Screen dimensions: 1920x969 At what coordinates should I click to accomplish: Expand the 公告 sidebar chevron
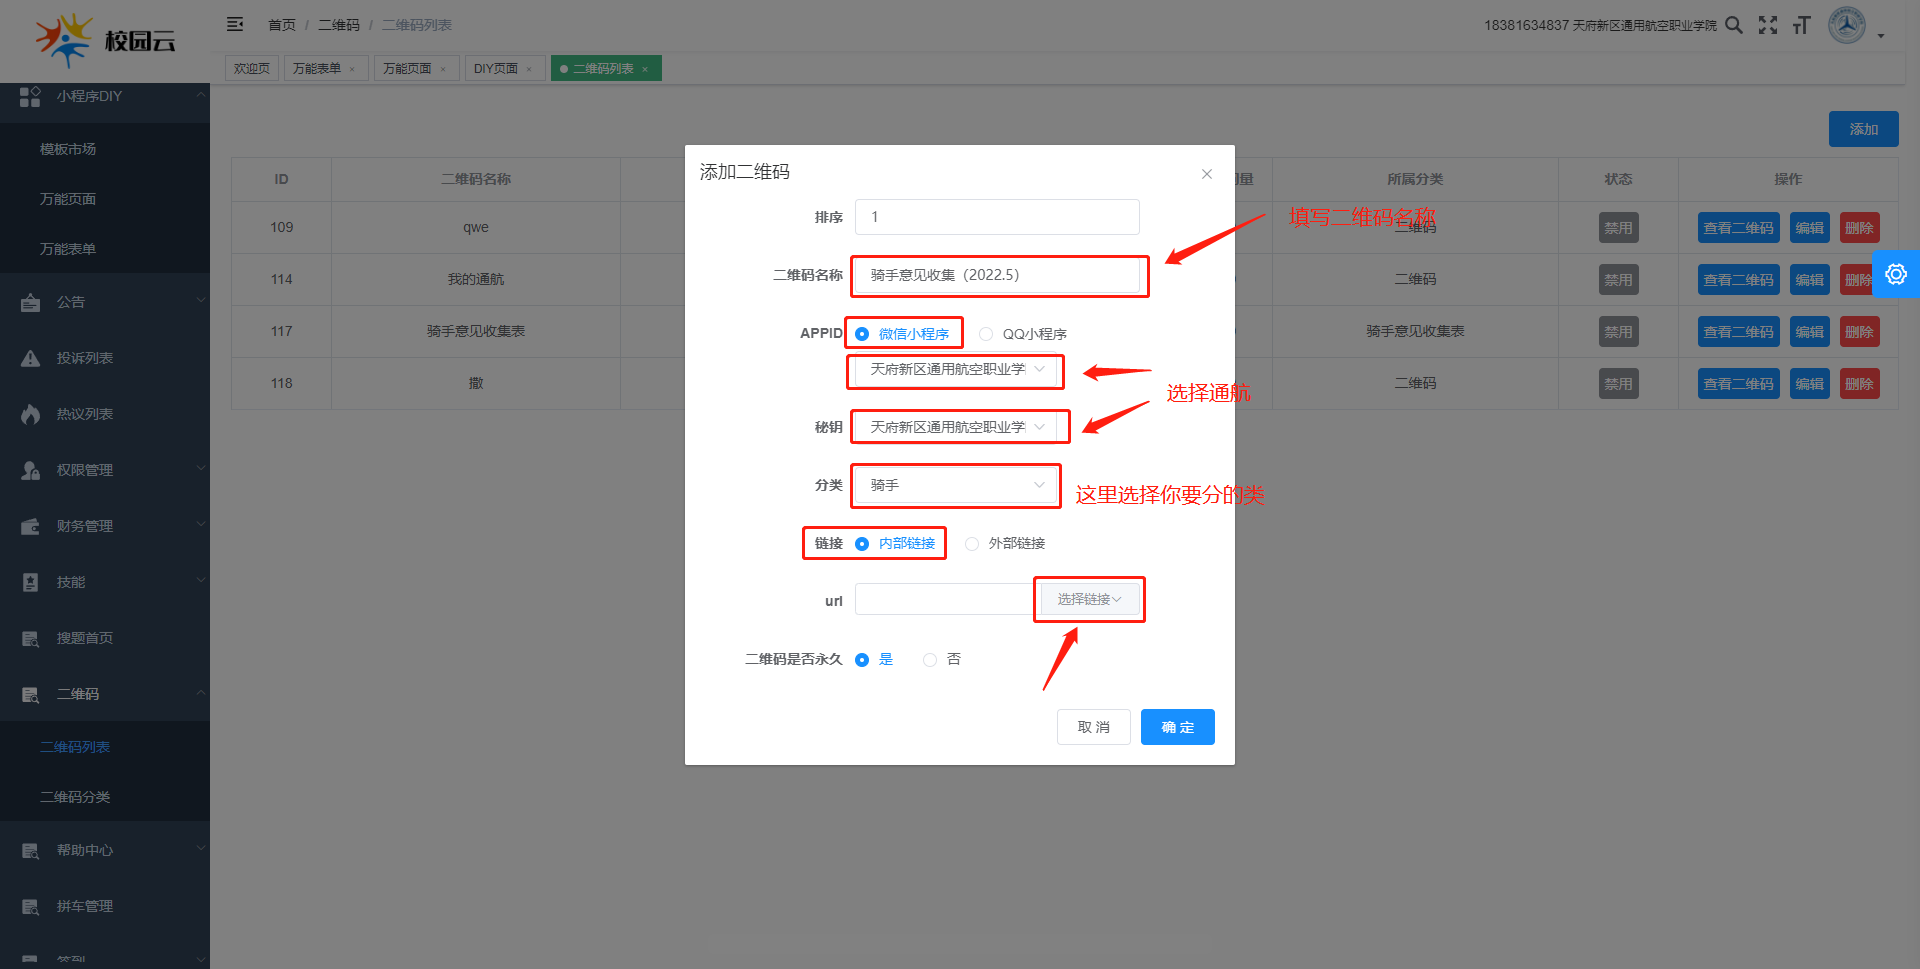point(200,300)
